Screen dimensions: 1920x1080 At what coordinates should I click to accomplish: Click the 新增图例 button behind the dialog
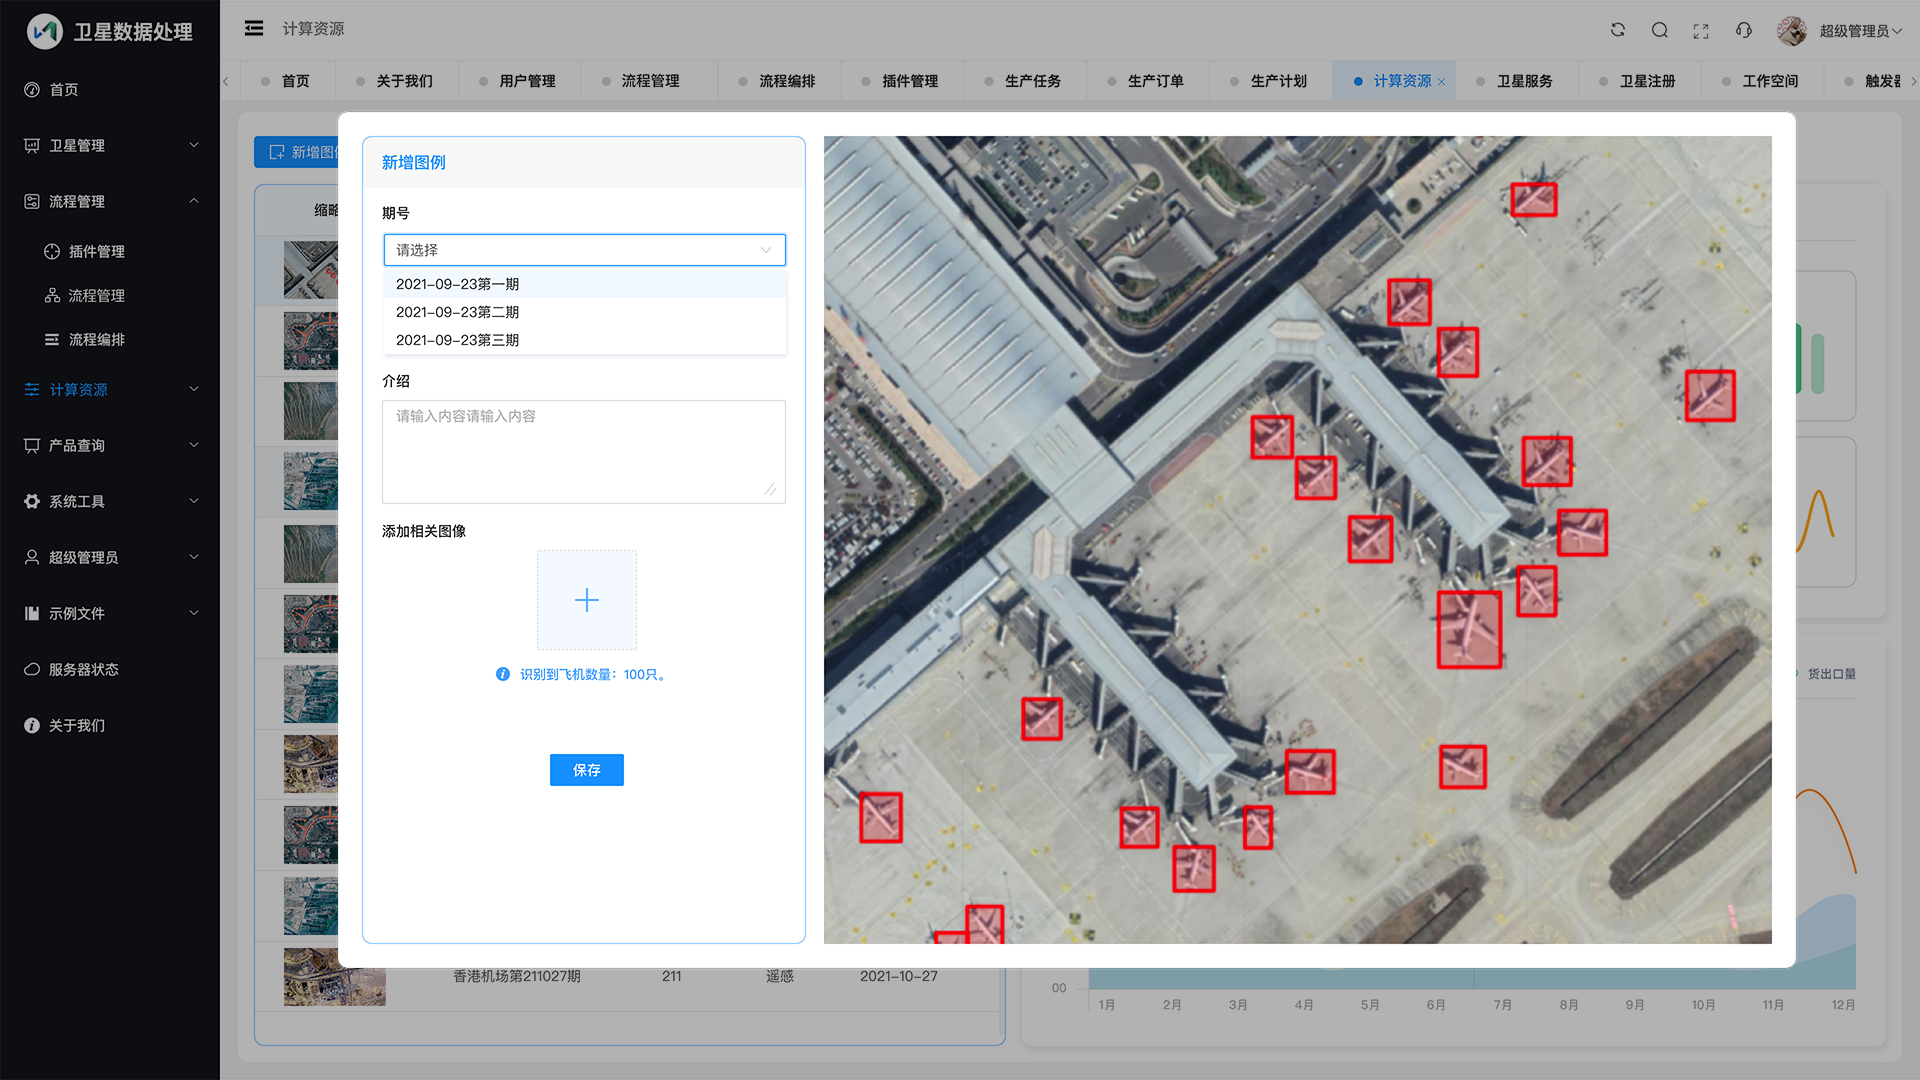pyautogui.click(x=297, y=152)
